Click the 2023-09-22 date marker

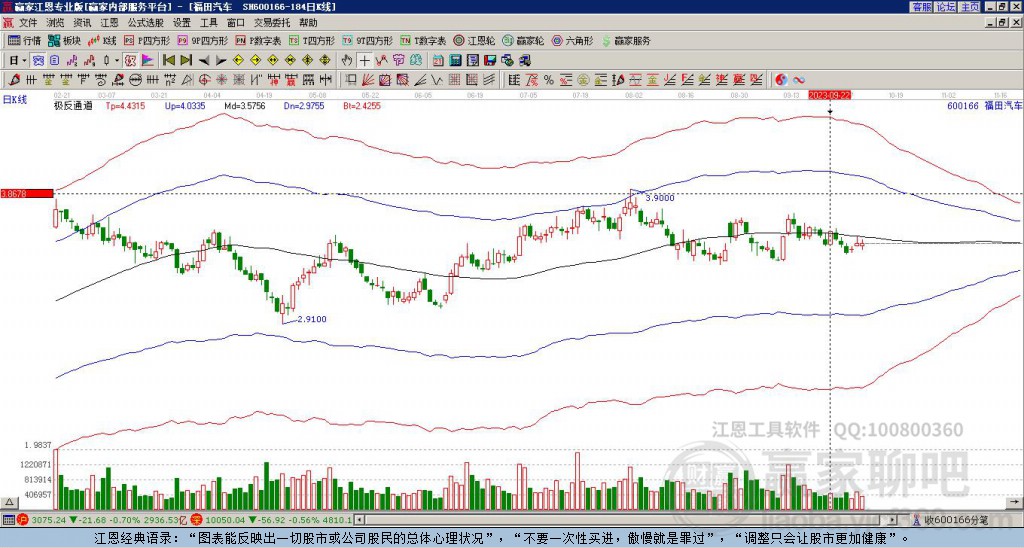(829, 95)
